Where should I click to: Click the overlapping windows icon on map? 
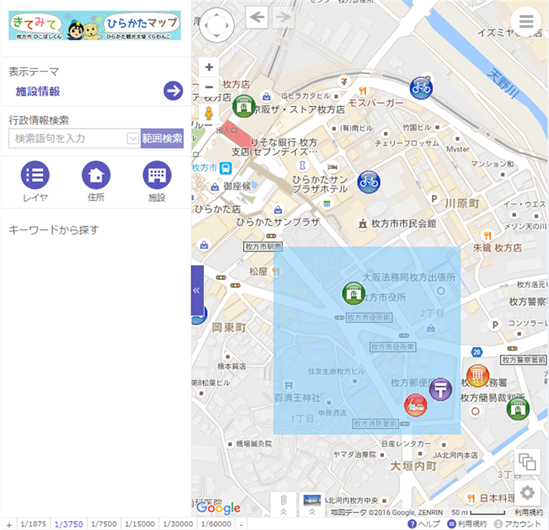click(x=527, y=462)
